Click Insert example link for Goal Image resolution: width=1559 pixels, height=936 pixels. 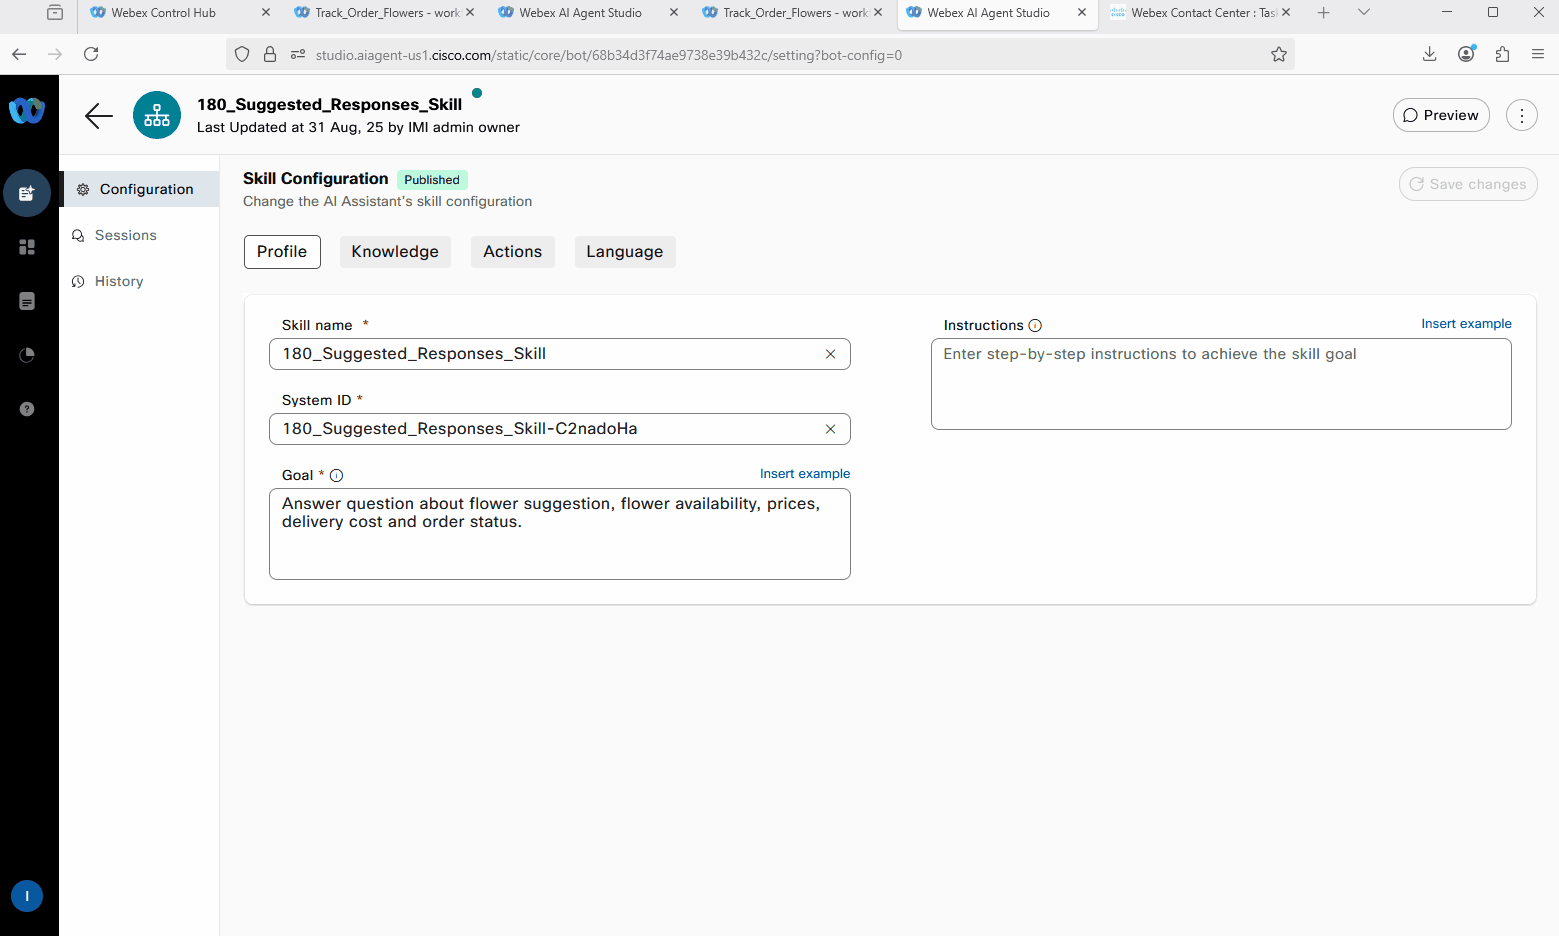[804, 474]
